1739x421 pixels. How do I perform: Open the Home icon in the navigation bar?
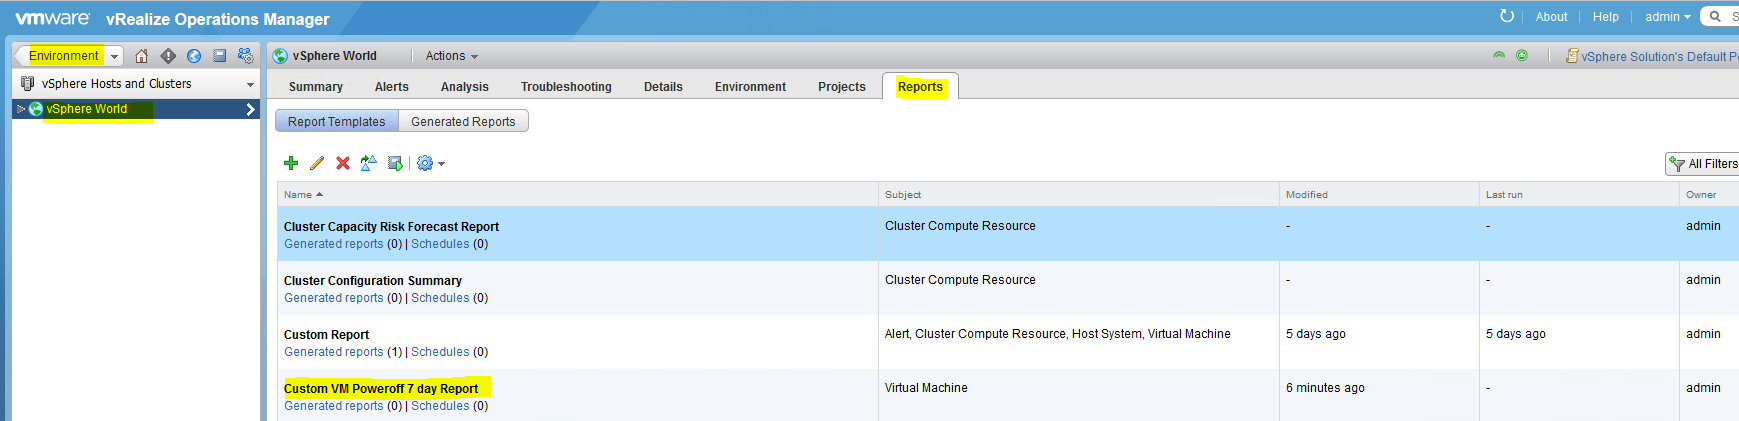click(x=142, y=56)
